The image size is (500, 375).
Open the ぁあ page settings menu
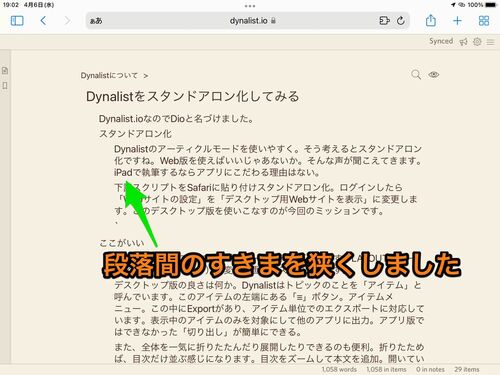[96, 21]
